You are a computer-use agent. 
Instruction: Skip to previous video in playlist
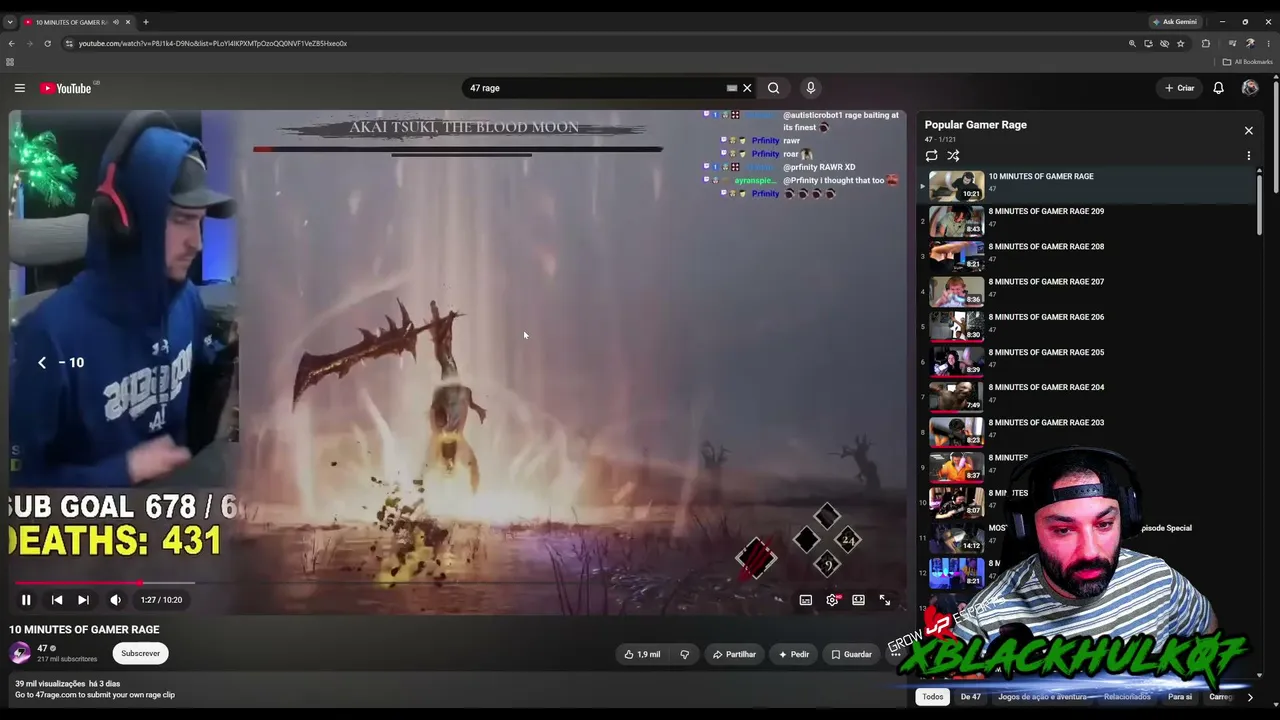57,600
